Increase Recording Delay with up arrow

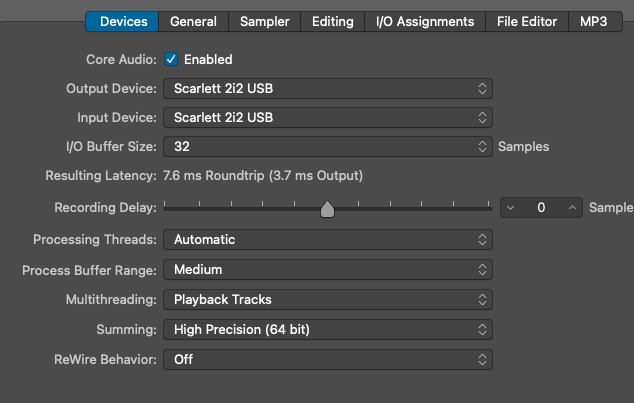(x=572, y=208)
